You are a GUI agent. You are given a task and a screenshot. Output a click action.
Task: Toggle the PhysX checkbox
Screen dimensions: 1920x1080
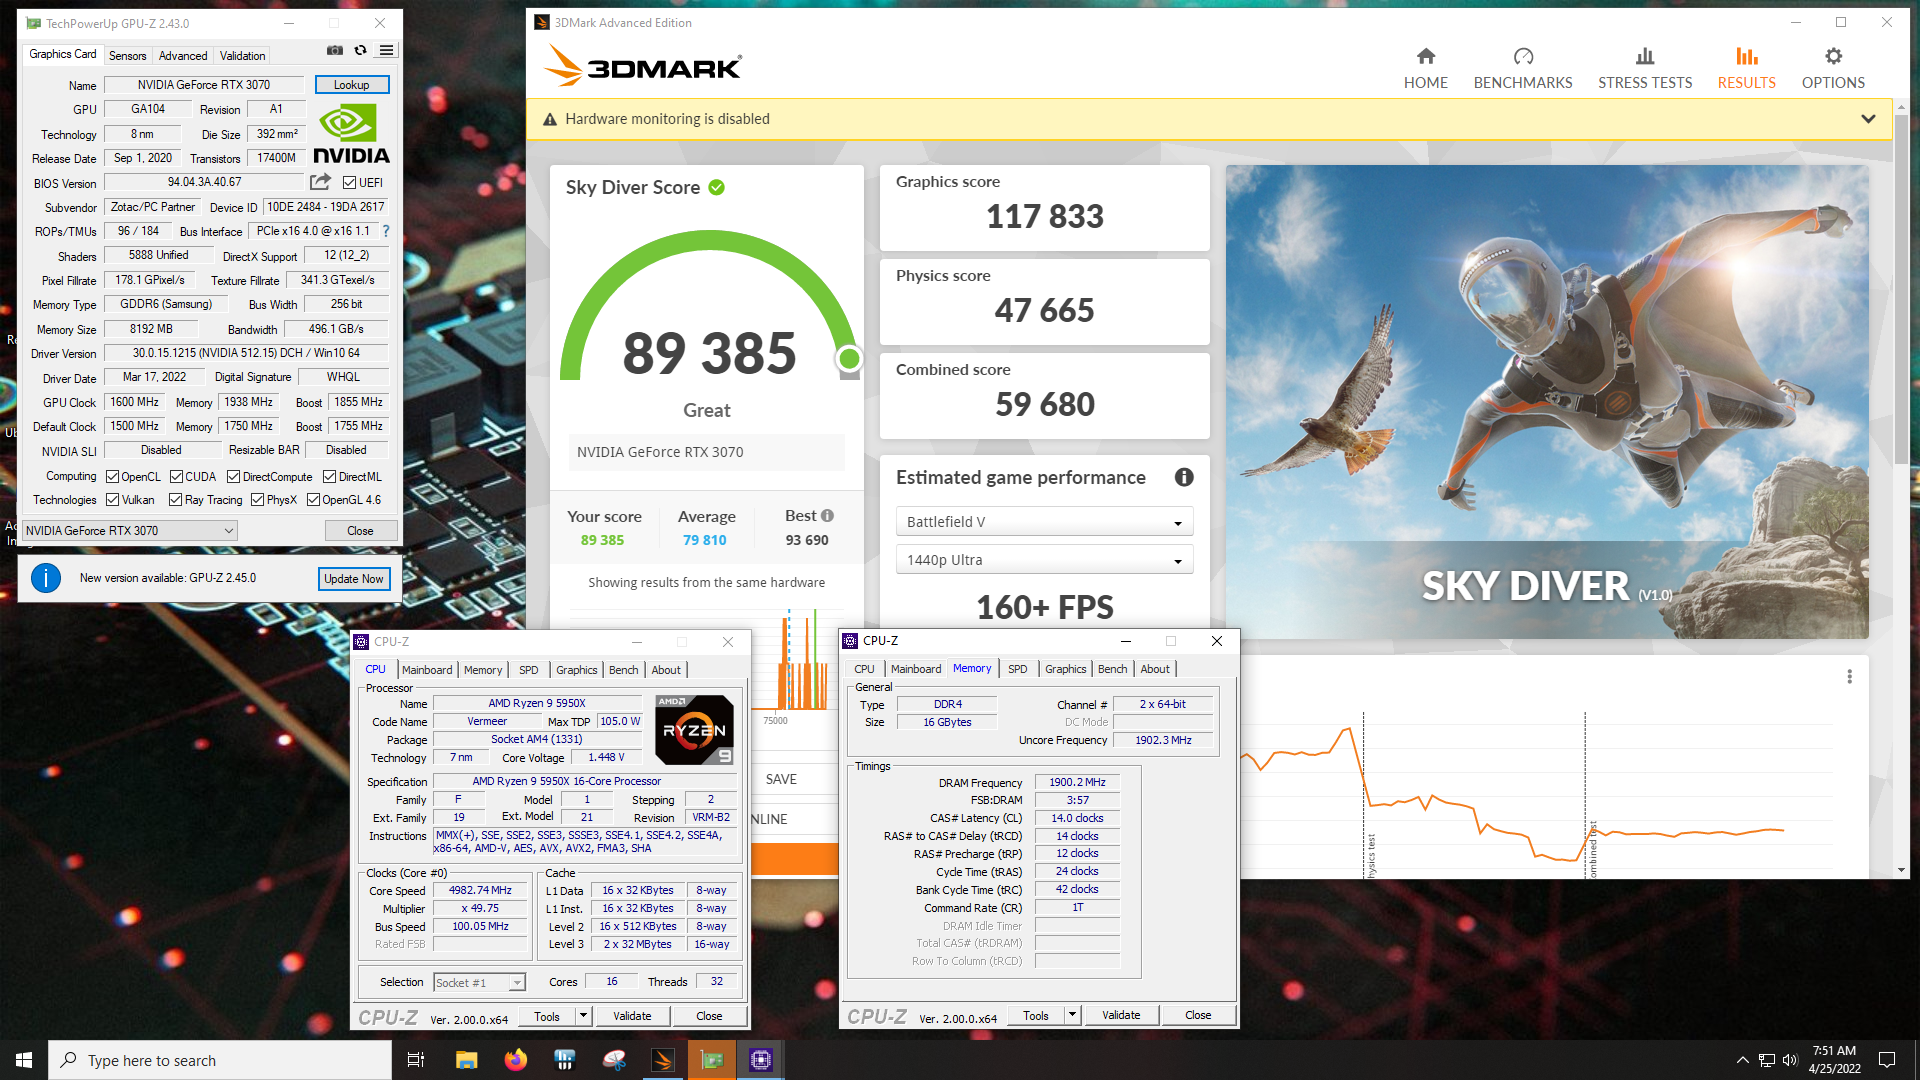pos(257,500)
